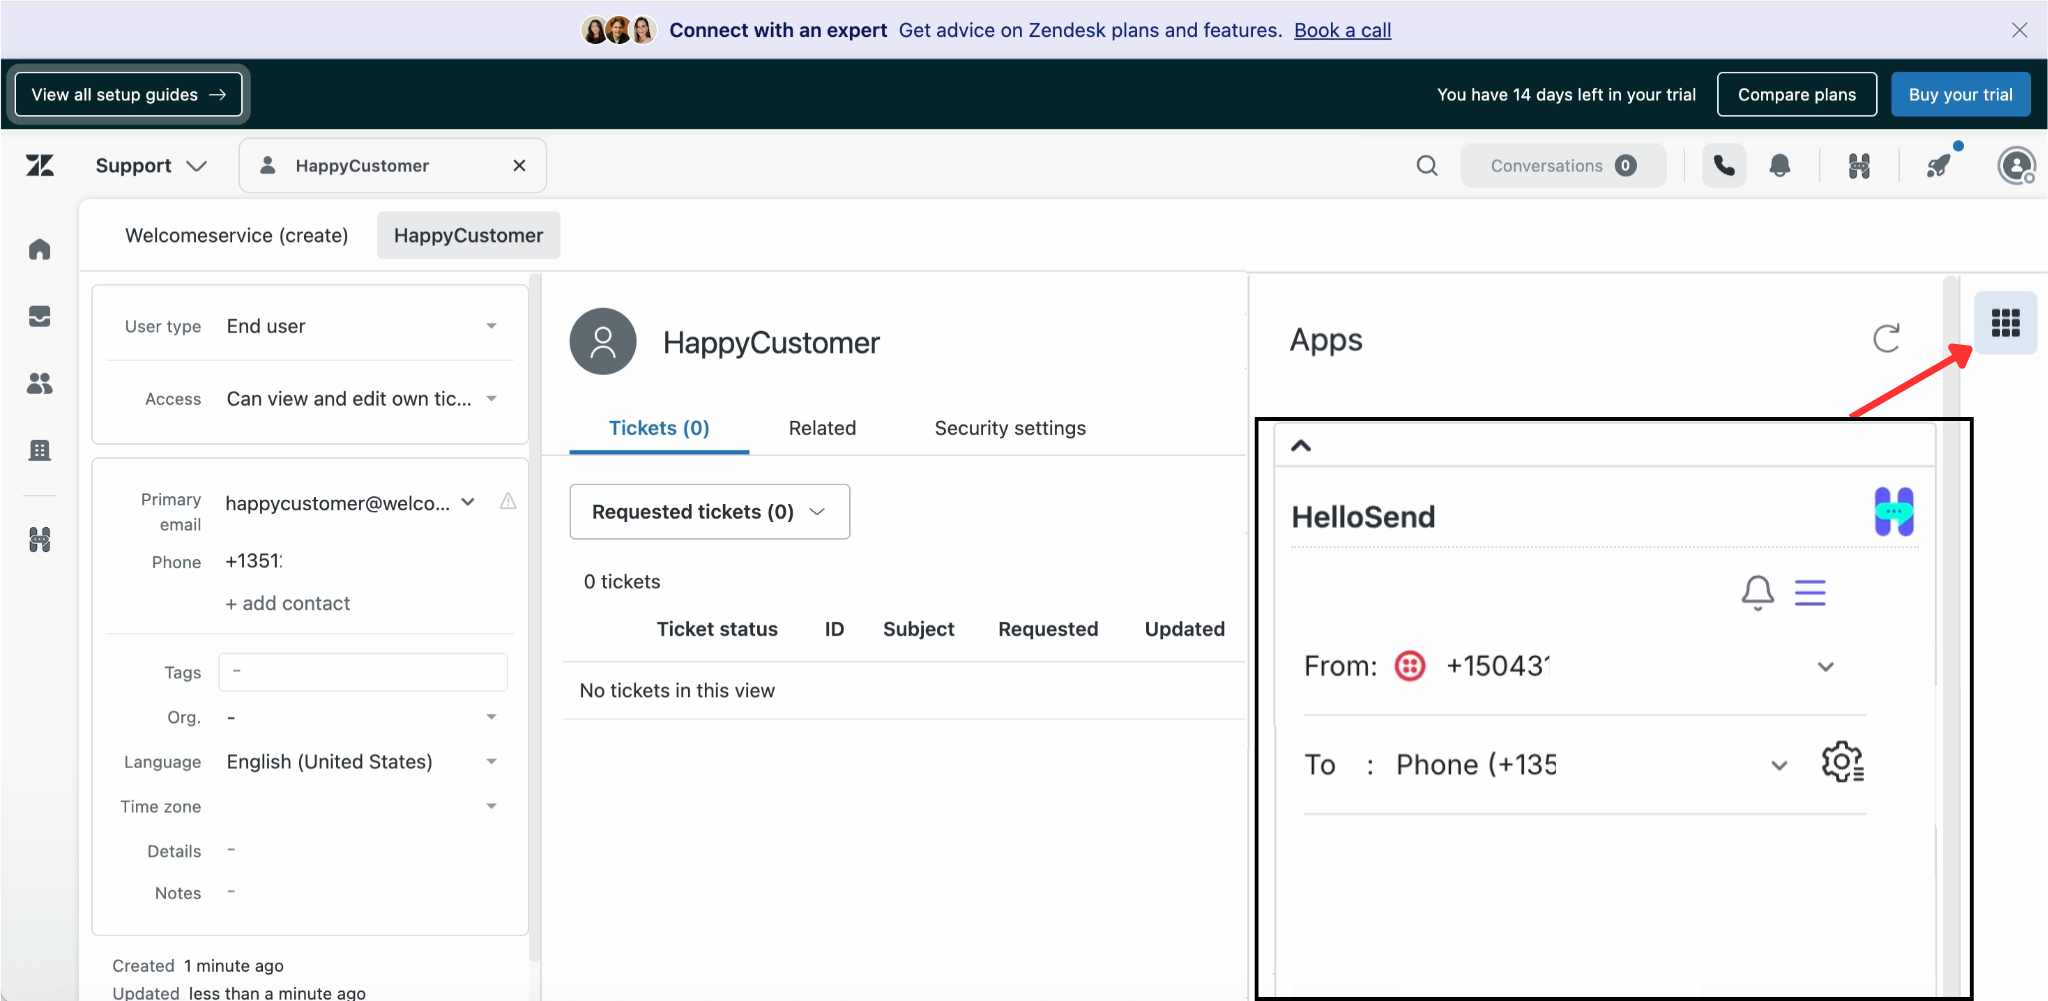The height and width of the screenshot is (1001, 2048).
Task: Click the Buy your trial button
Action: click(x=1960, y=95)
